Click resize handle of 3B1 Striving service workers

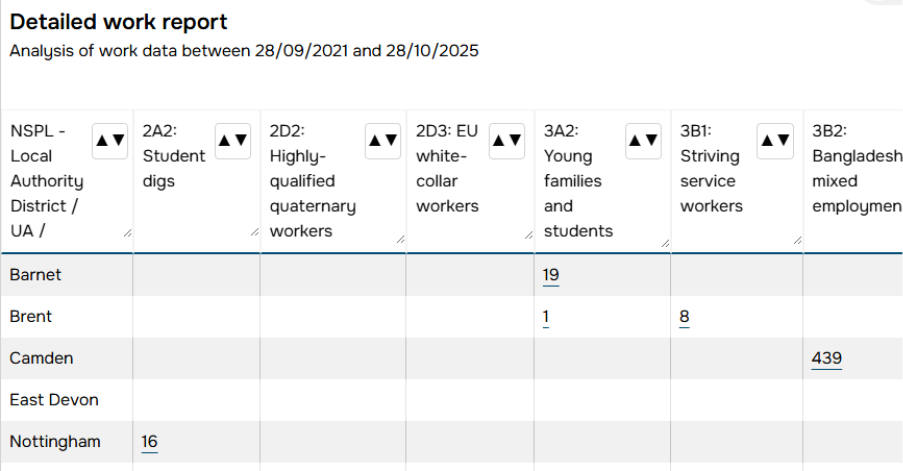click(797, 240)
